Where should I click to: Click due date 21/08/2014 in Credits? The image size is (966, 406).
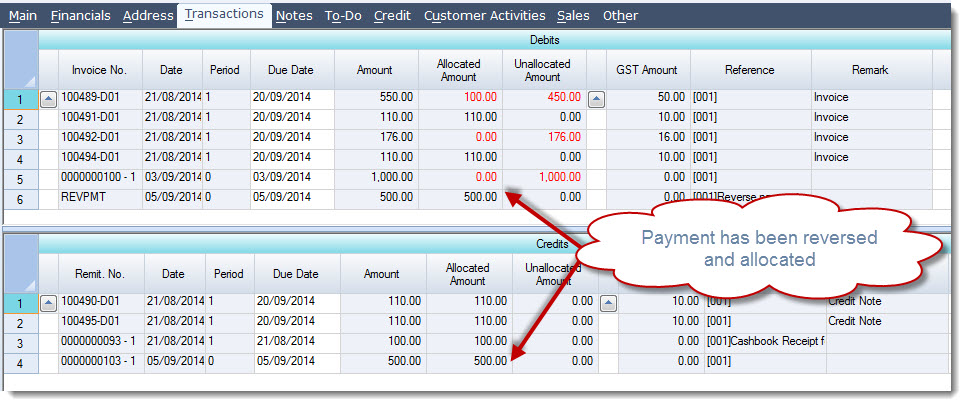pos(297,341)
